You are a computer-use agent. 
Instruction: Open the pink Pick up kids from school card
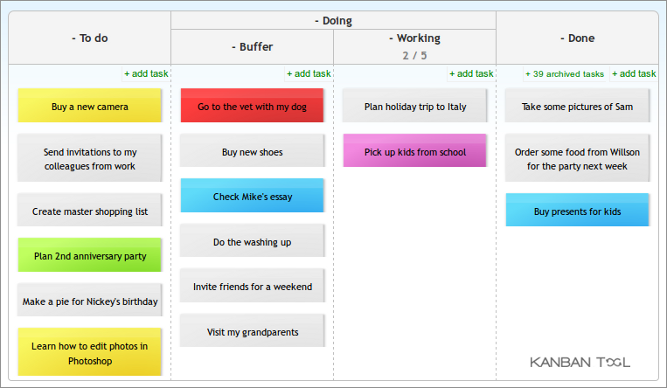click(415, 151)
